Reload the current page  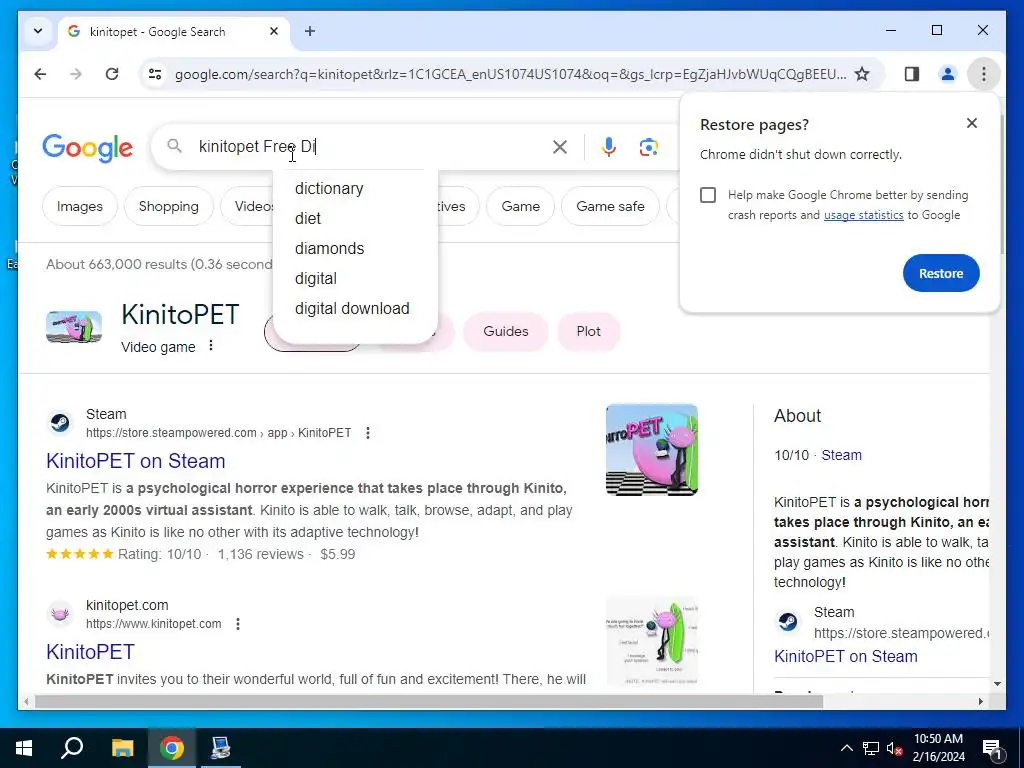click(112, 74)
